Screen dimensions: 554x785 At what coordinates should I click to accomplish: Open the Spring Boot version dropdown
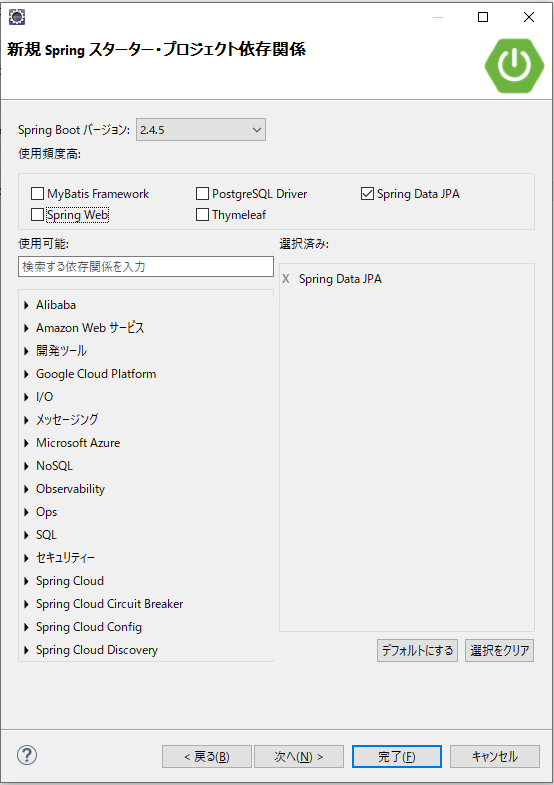(201, 130)
